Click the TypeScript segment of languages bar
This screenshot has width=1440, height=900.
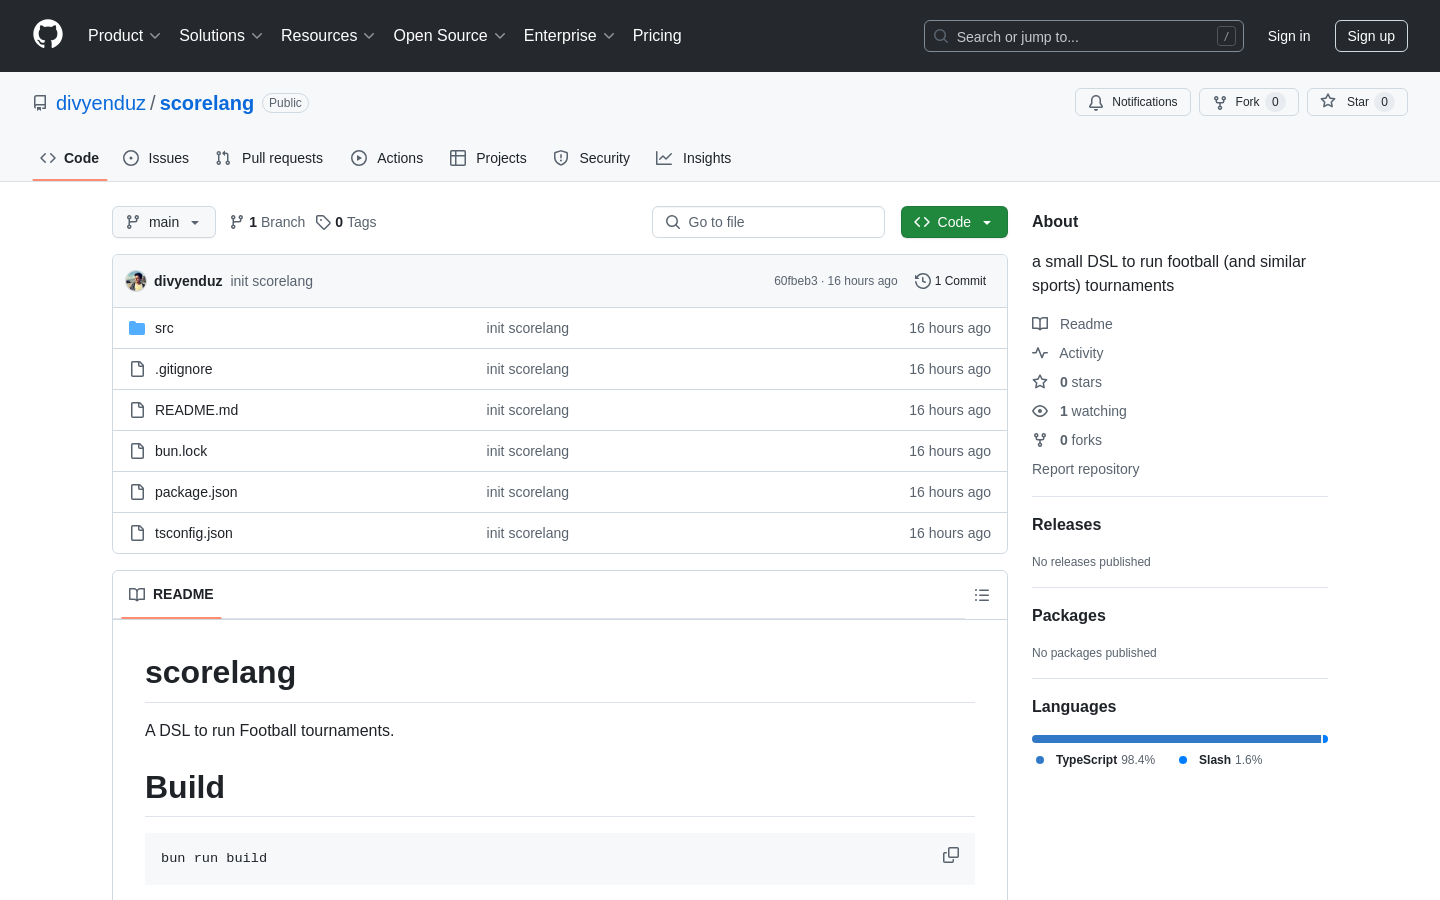coord(1177,739)
